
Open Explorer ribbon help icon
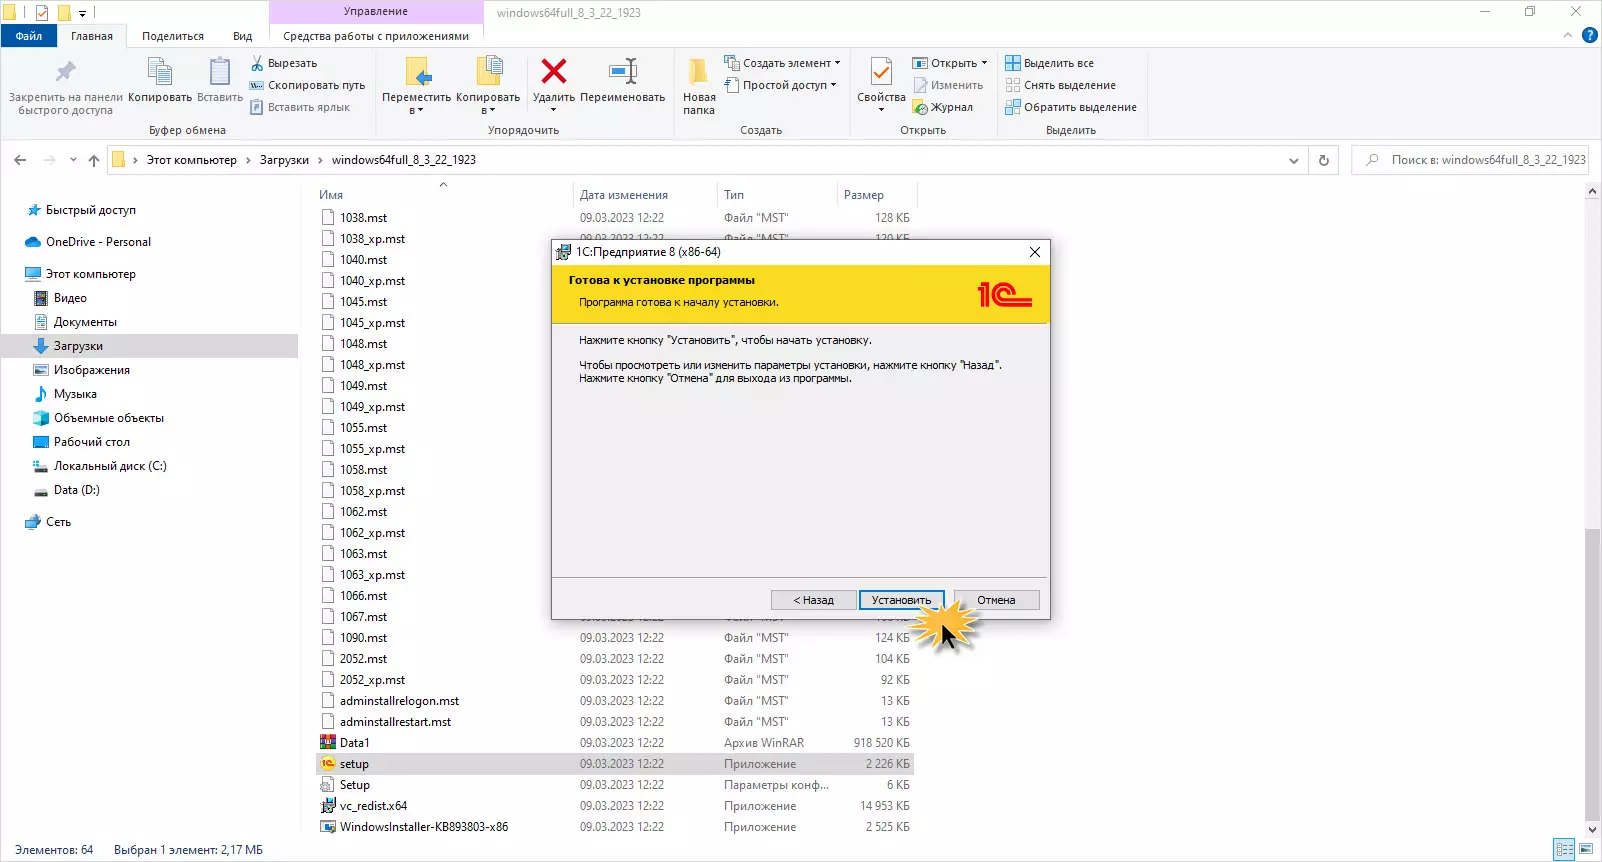[1590, 35]
